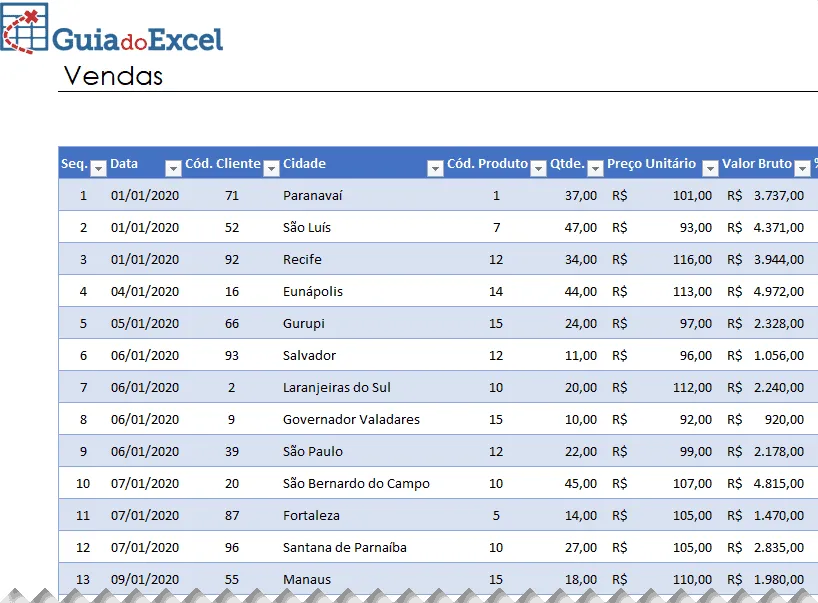
Task: Select unit price 116,00 cell
Action: [661, 259]
